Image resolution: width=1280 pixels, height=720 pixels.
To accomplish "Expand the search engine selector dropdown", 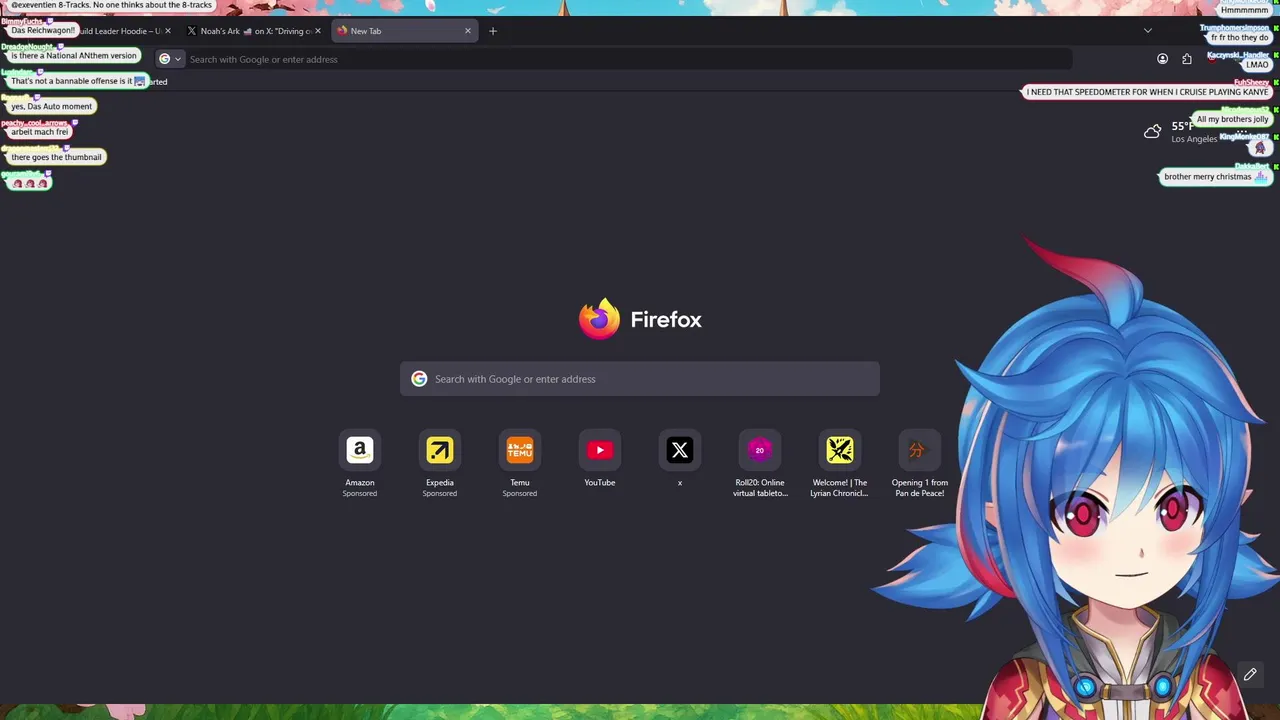I will 170,59.
